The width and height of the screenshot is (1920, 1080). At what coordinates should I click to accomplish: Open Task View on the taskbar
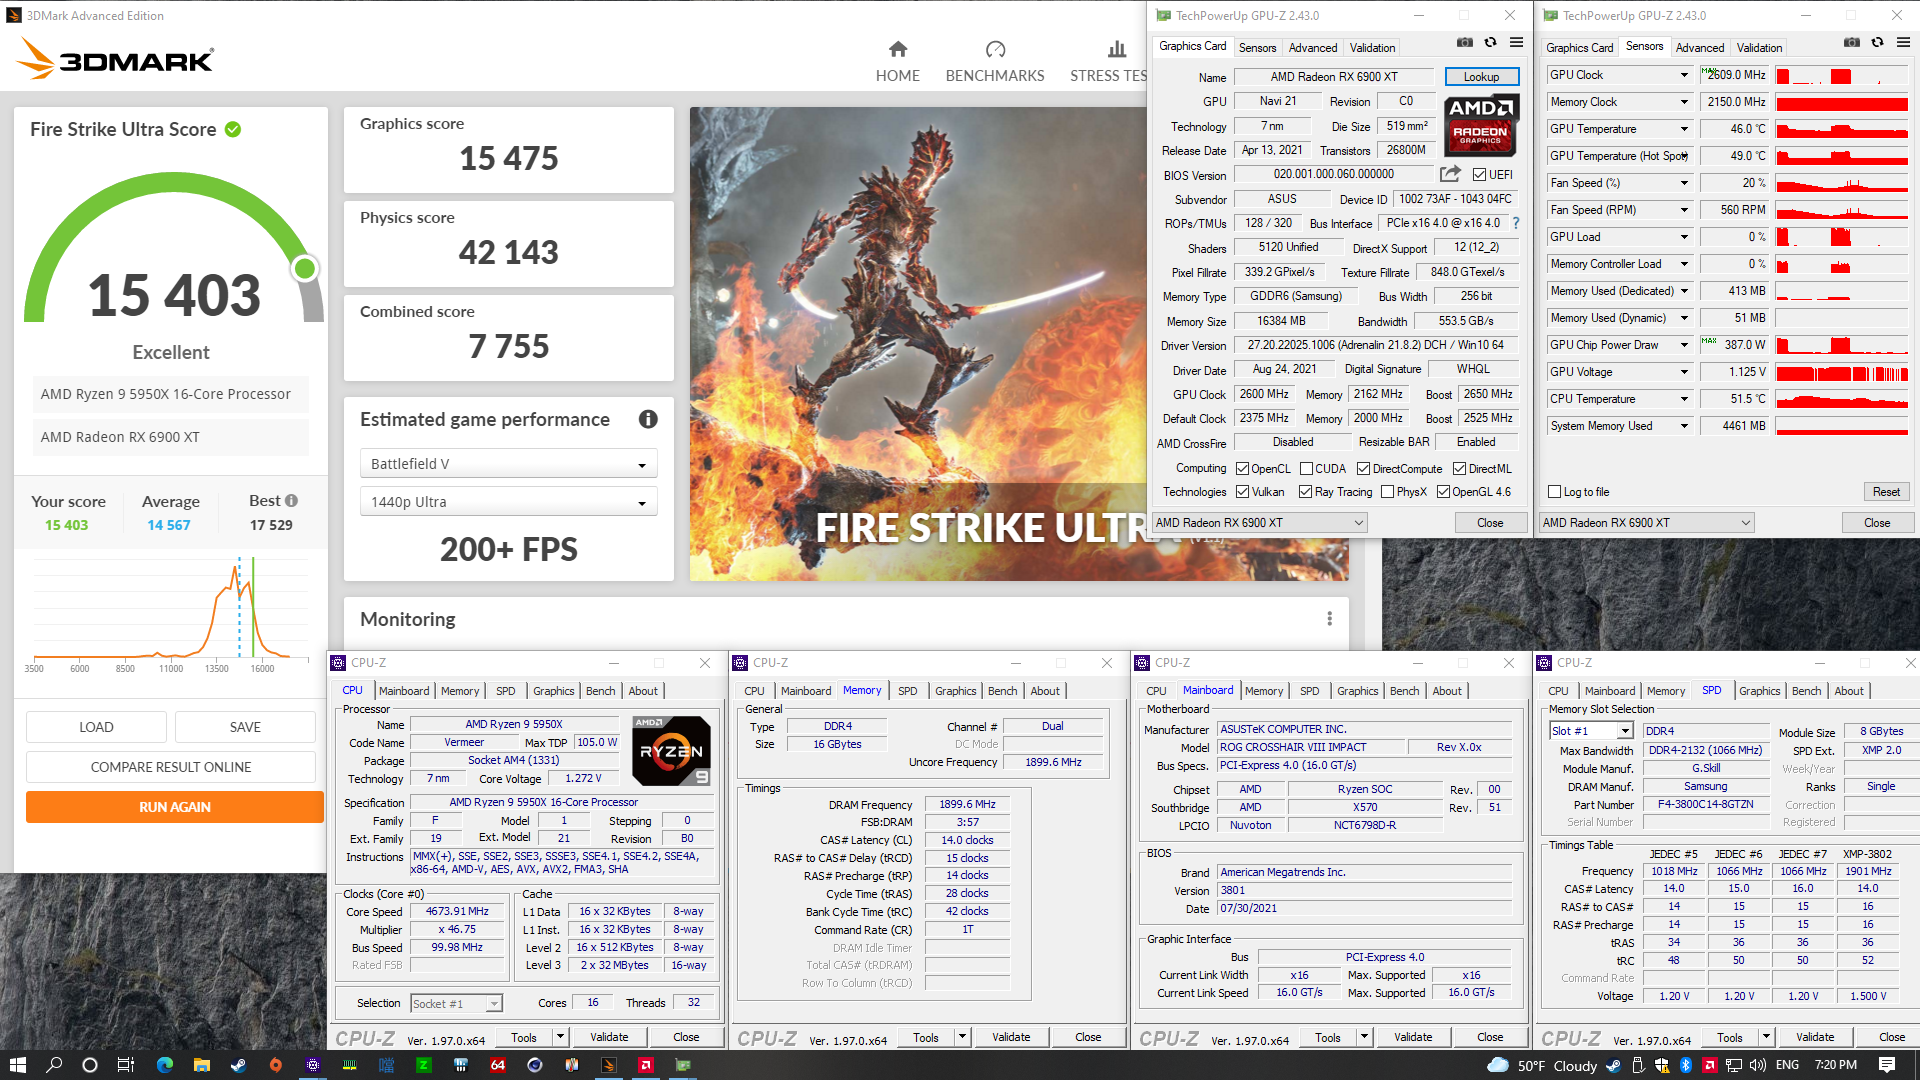click(126, 1065)
